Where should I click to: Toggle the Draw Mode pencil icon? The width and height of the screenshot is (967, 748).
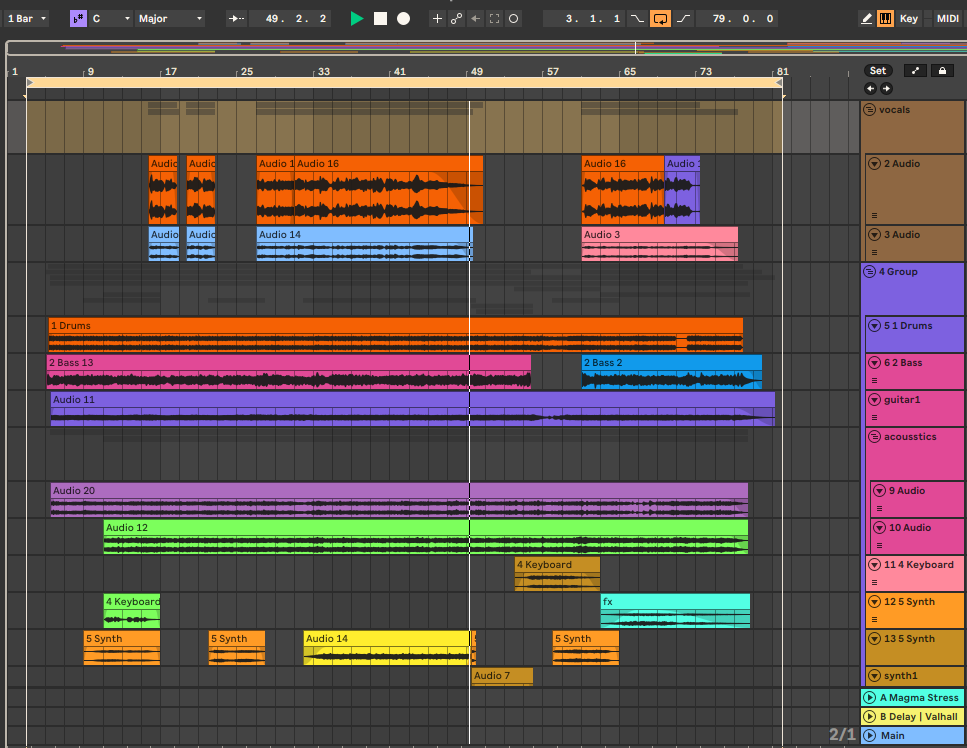(x=866, y=19)
